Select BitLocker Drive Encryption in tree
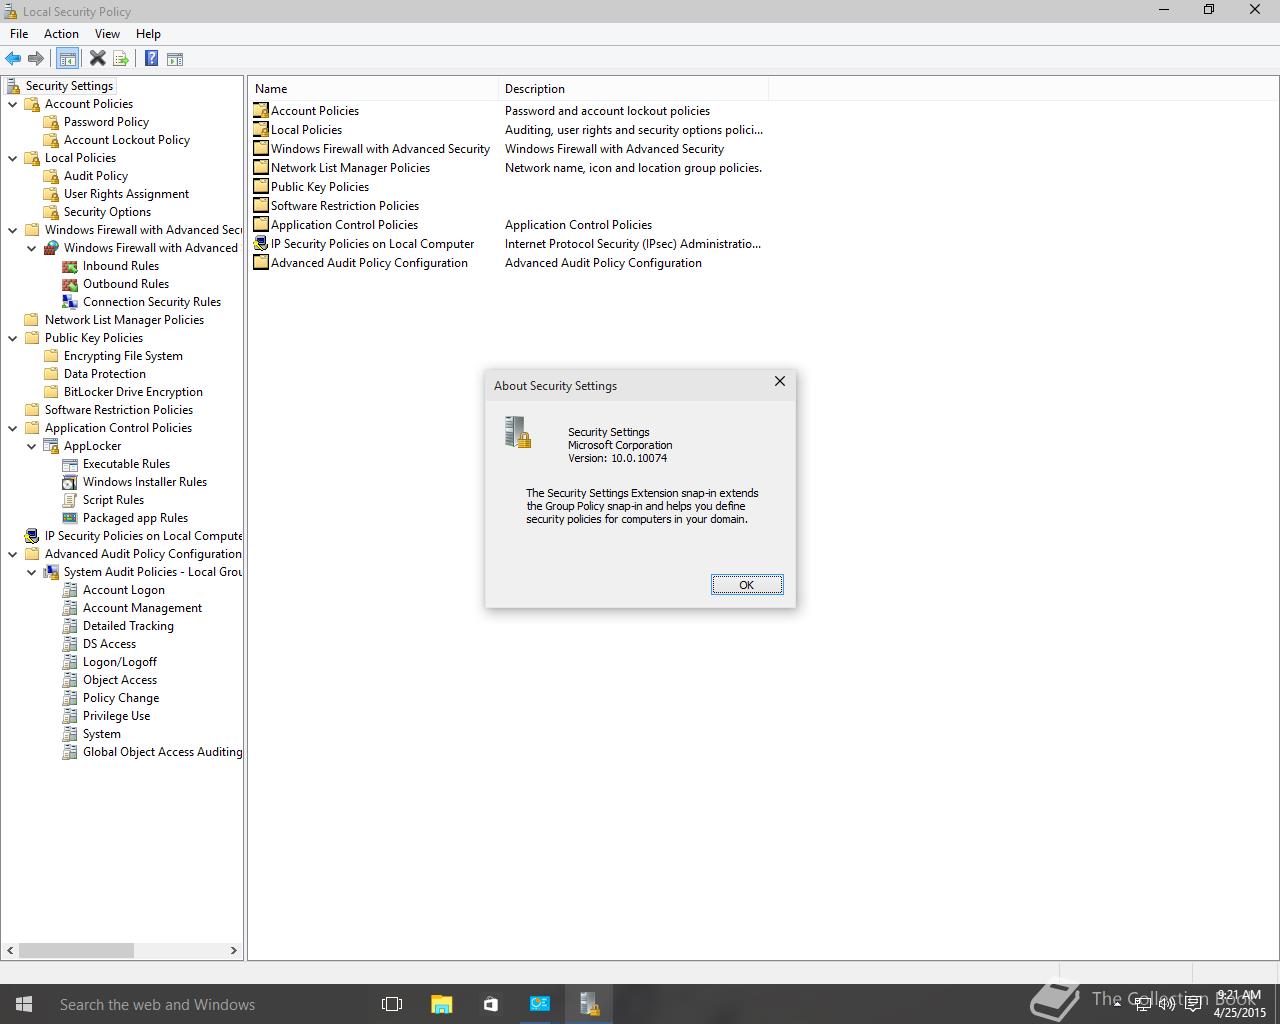This screenshot has height=1024, width=1280. [133, 392]
